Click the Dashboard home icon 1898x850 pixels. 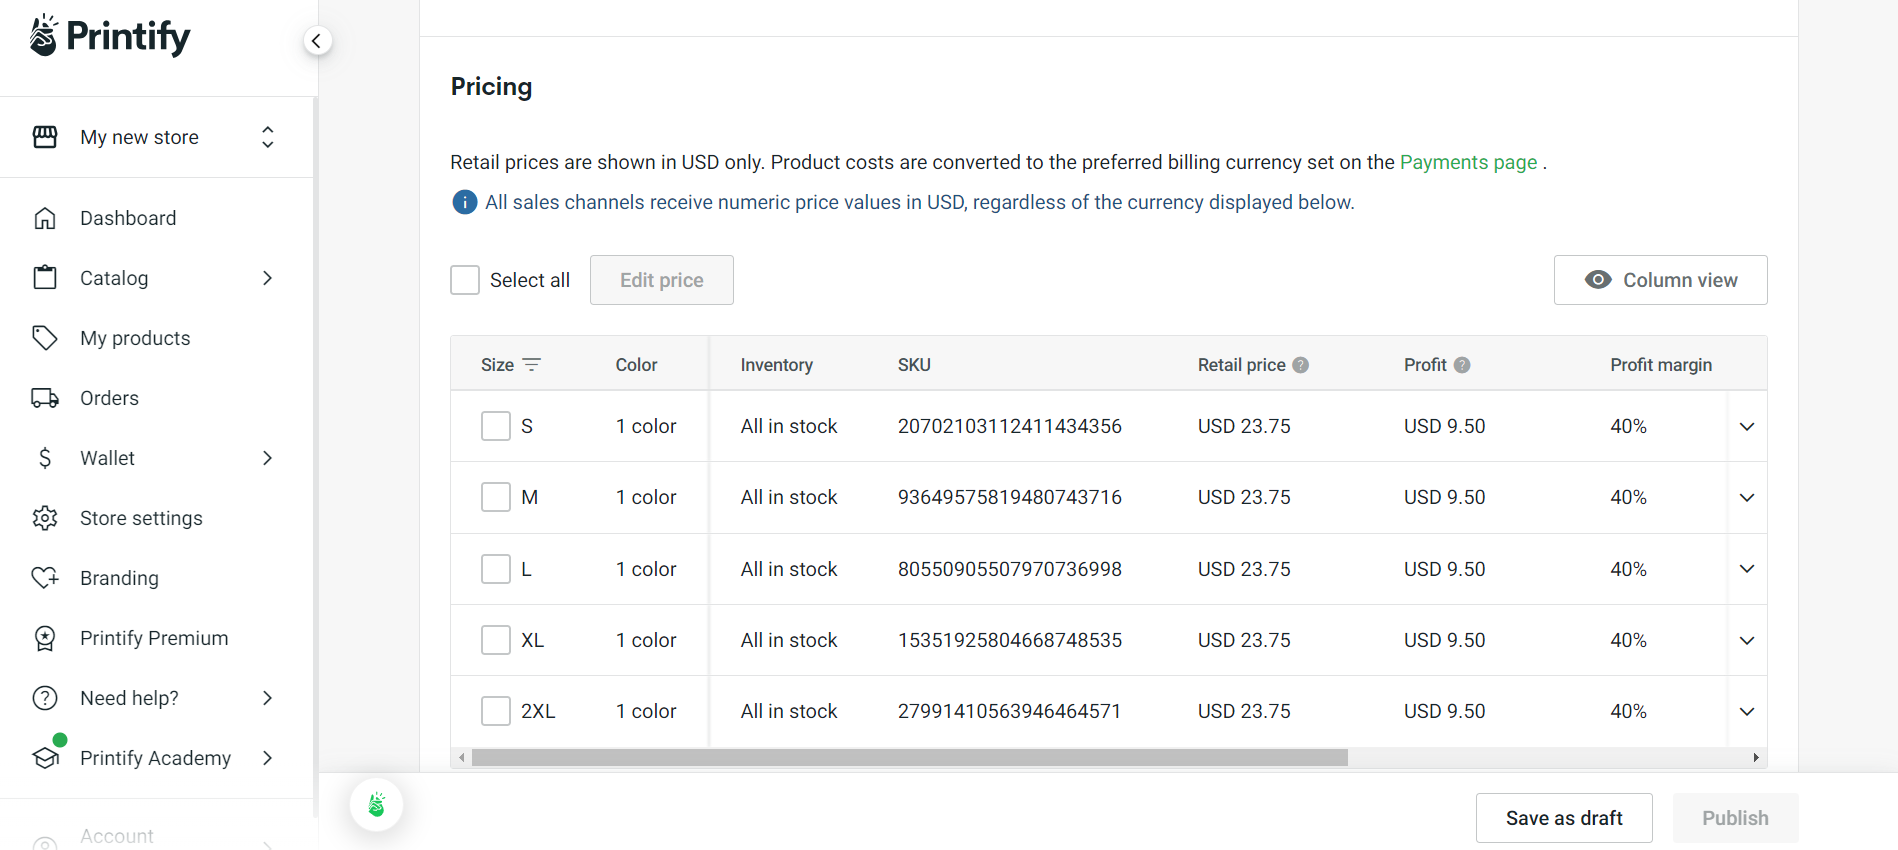point(45,218)
